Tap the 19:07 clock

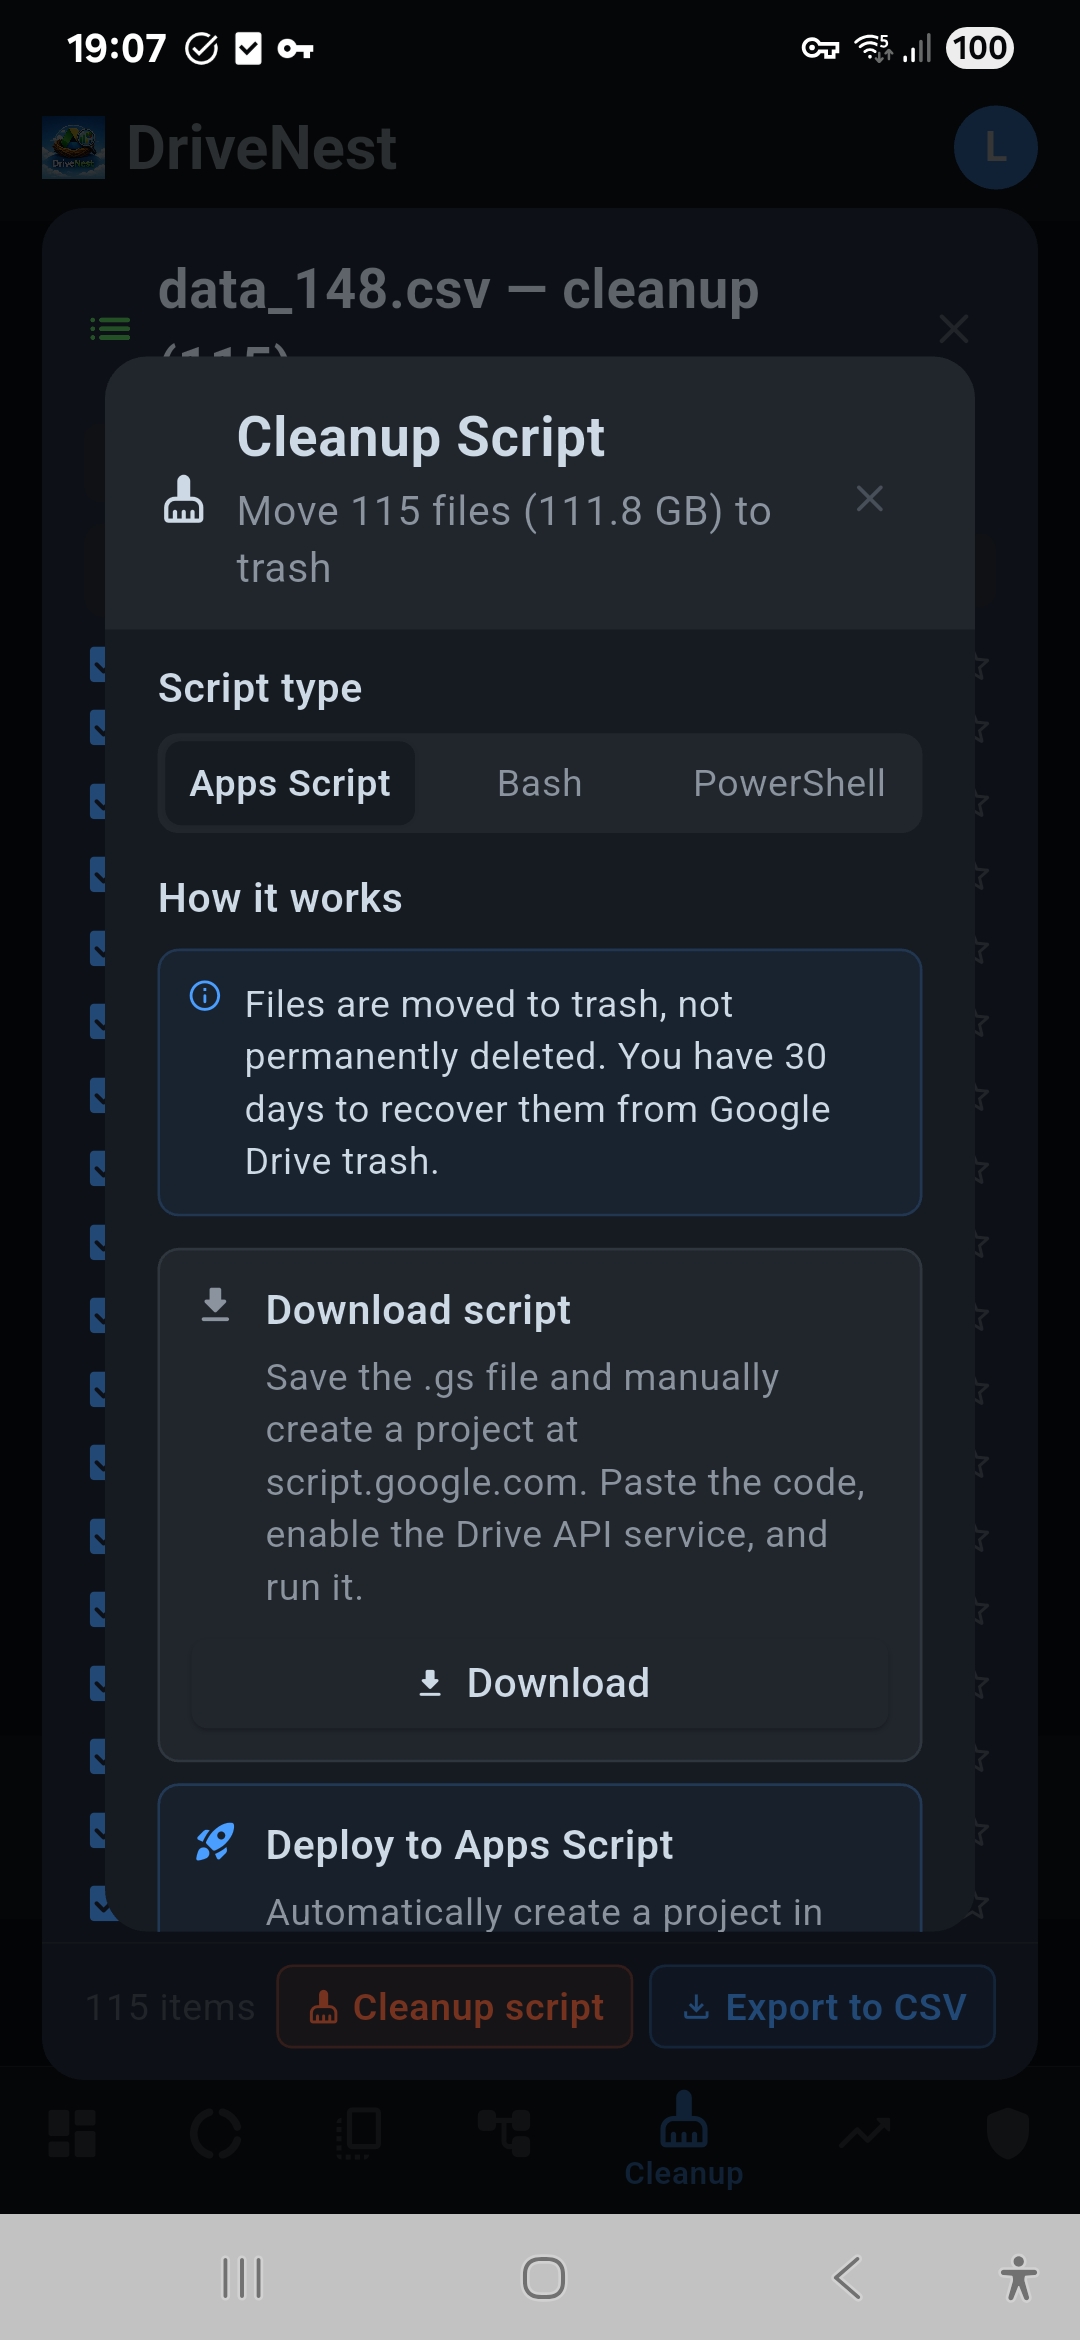(x=116, y=48)
